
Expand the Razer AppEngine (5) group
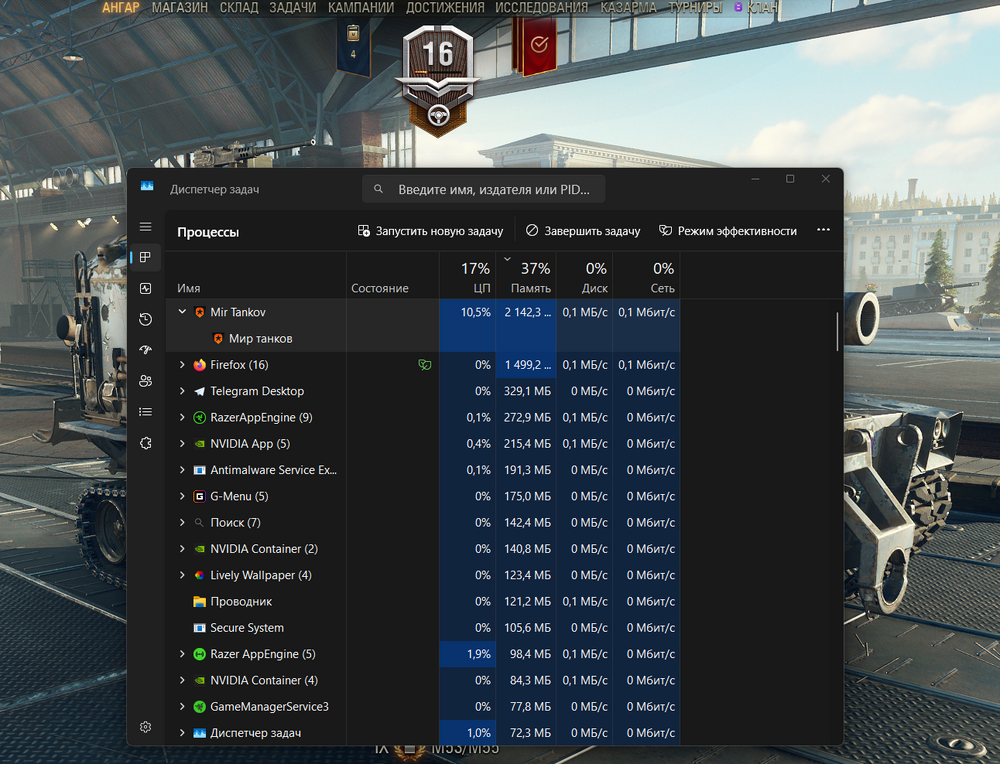[x=182, y=654]
